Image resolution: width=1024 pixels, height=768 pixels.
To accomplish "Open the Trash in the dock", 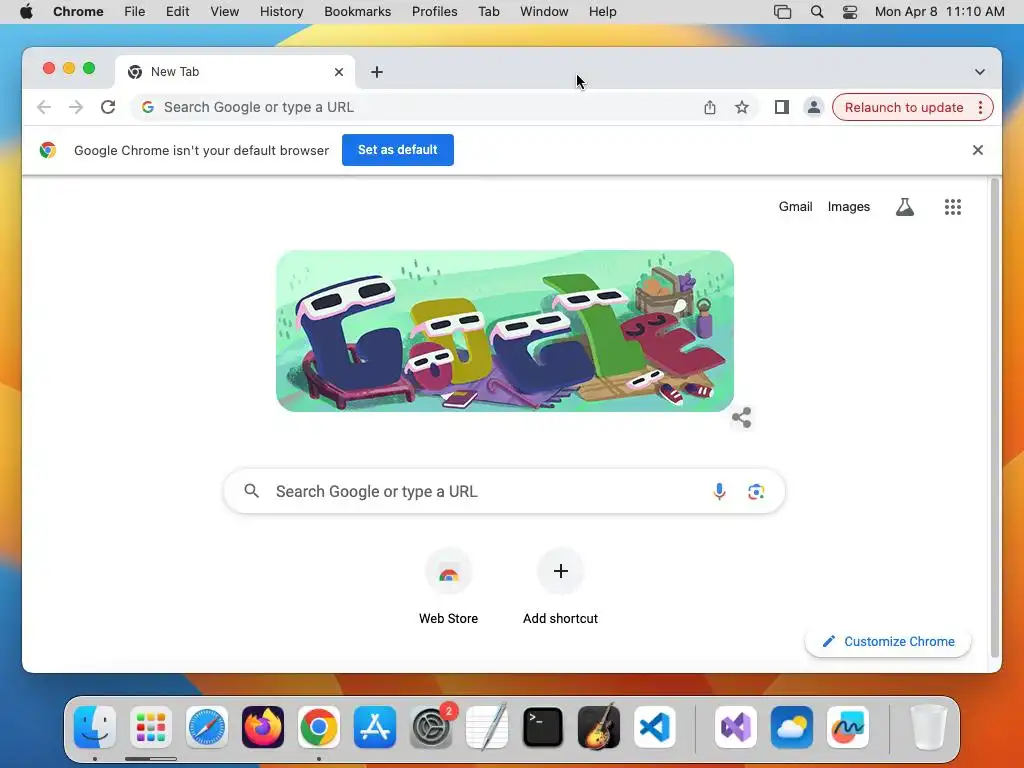I will click(x=928, y=727).
